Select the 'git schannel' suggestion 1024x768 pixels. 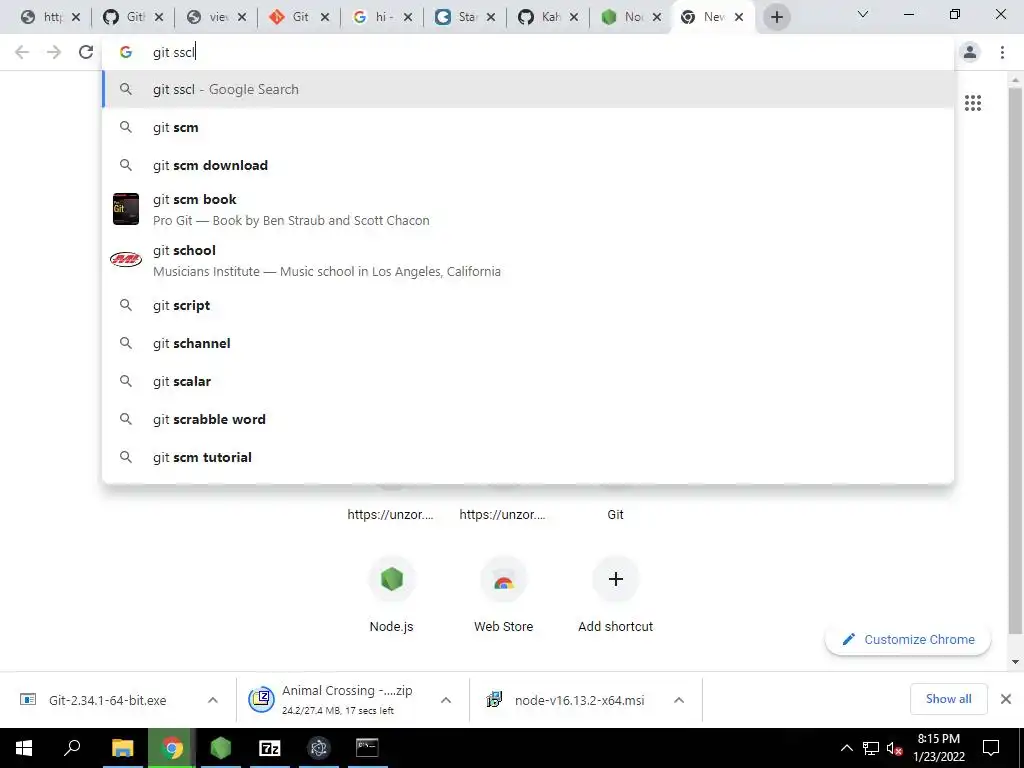click(528, 343)
